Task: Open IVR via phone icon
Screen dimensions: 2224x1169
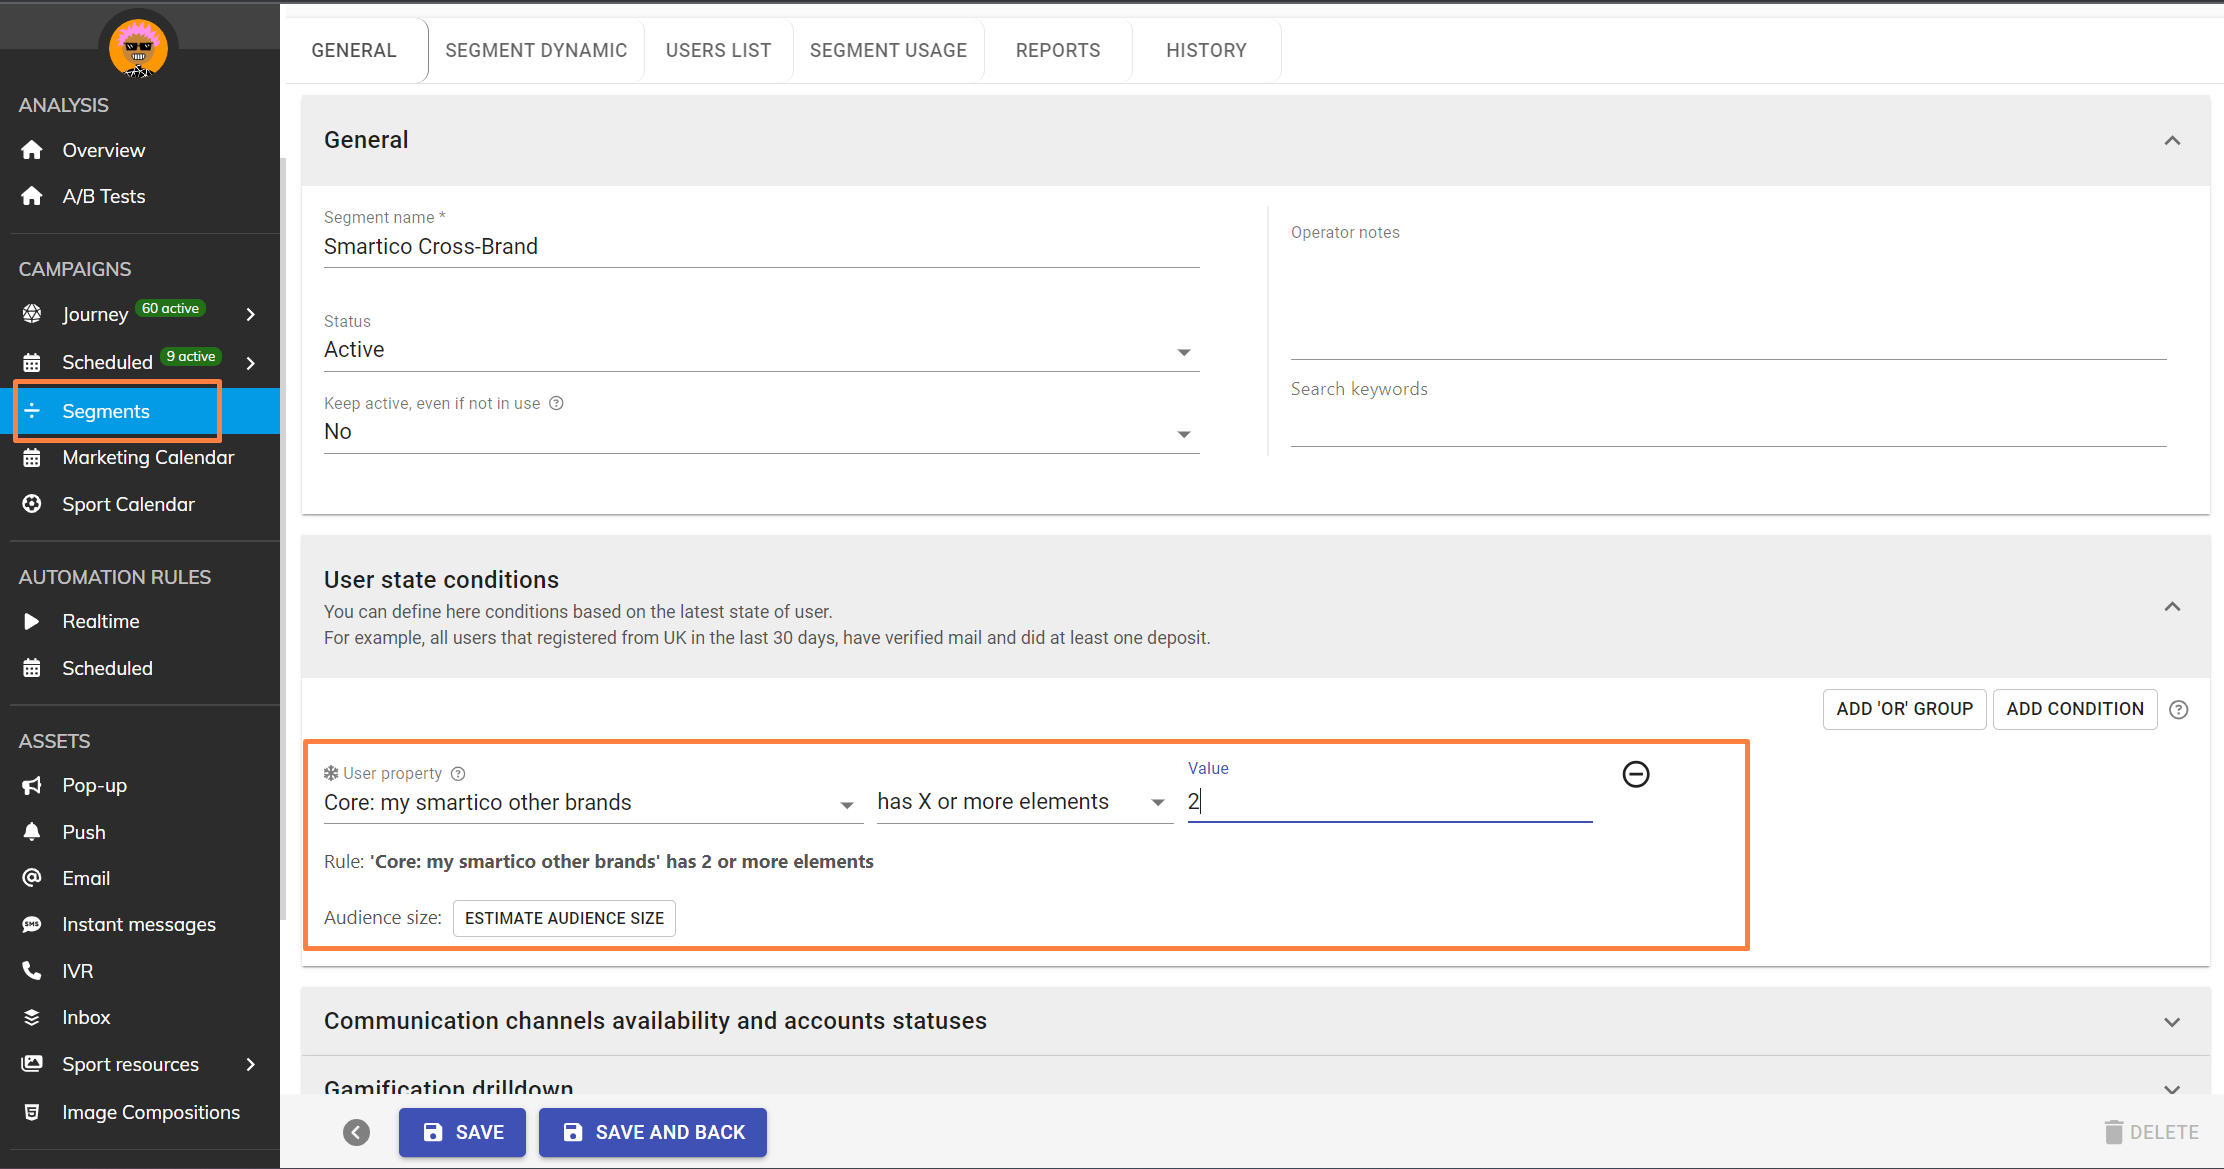Action: tap(32, 971)
